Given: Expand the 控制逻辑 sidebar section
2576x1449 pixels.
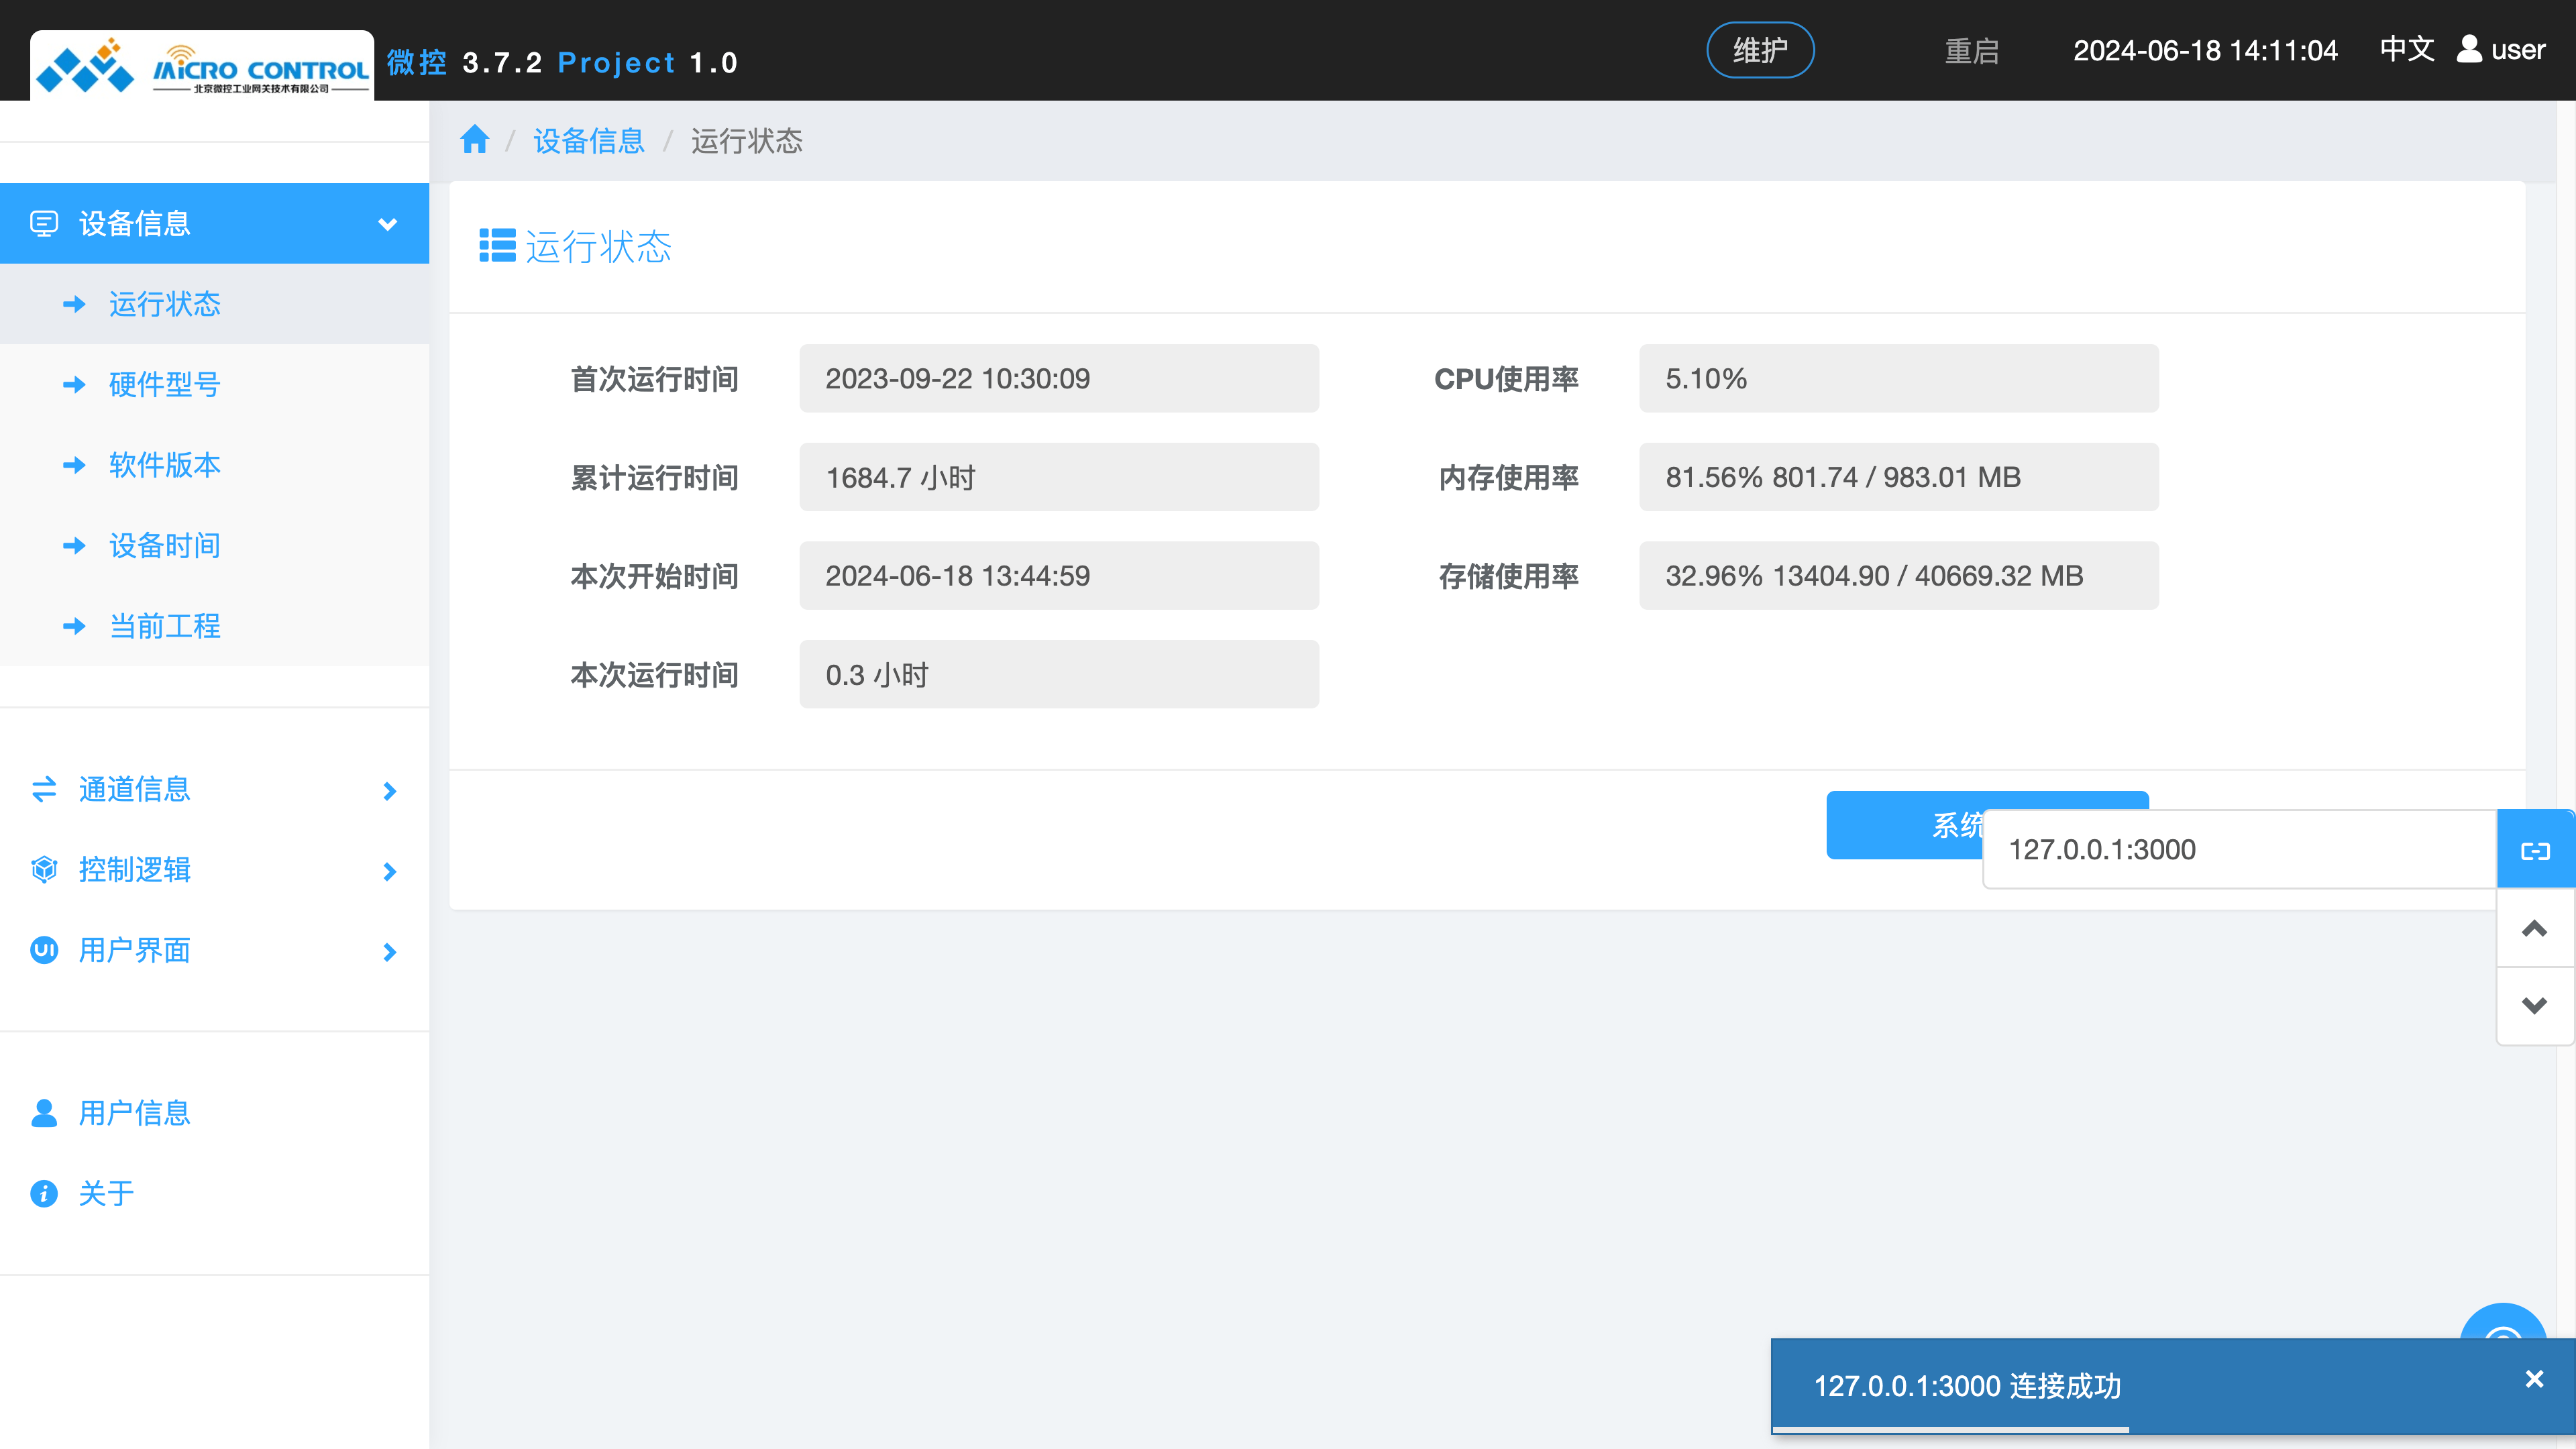Looking at the screenshot, I should point(389,871).
